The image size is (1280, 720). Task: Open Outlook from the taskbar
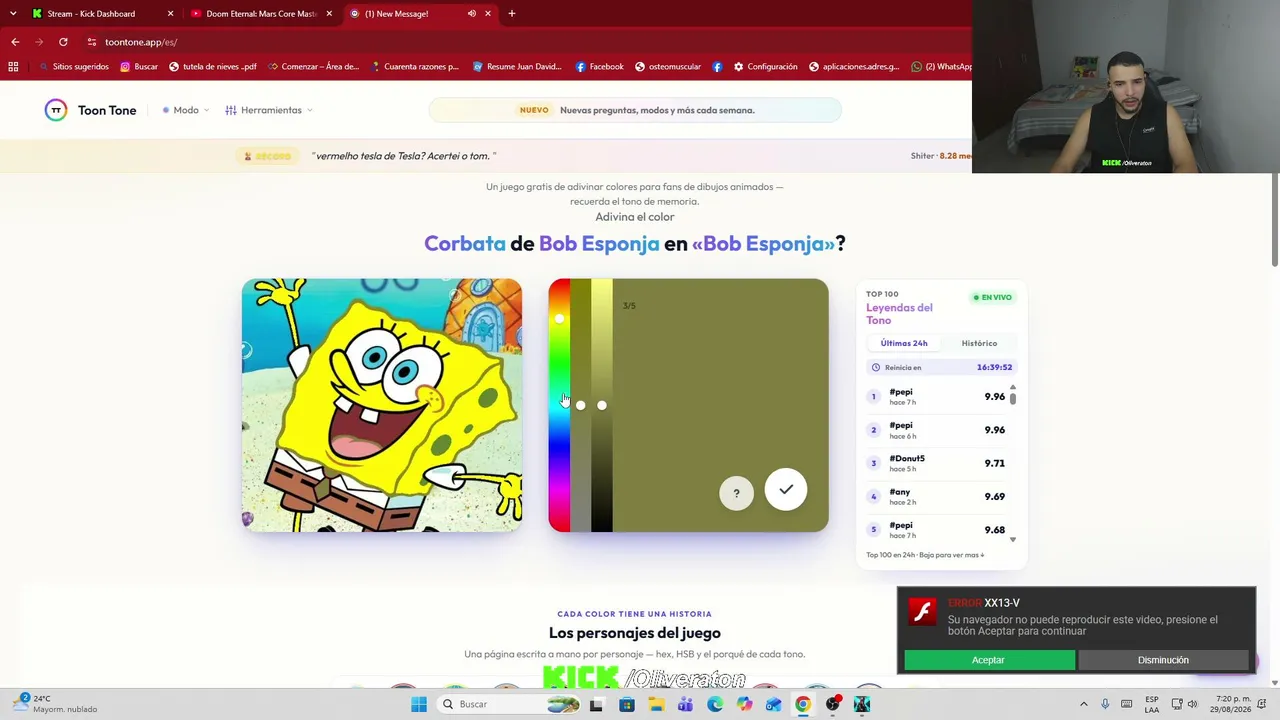point(773,704)
